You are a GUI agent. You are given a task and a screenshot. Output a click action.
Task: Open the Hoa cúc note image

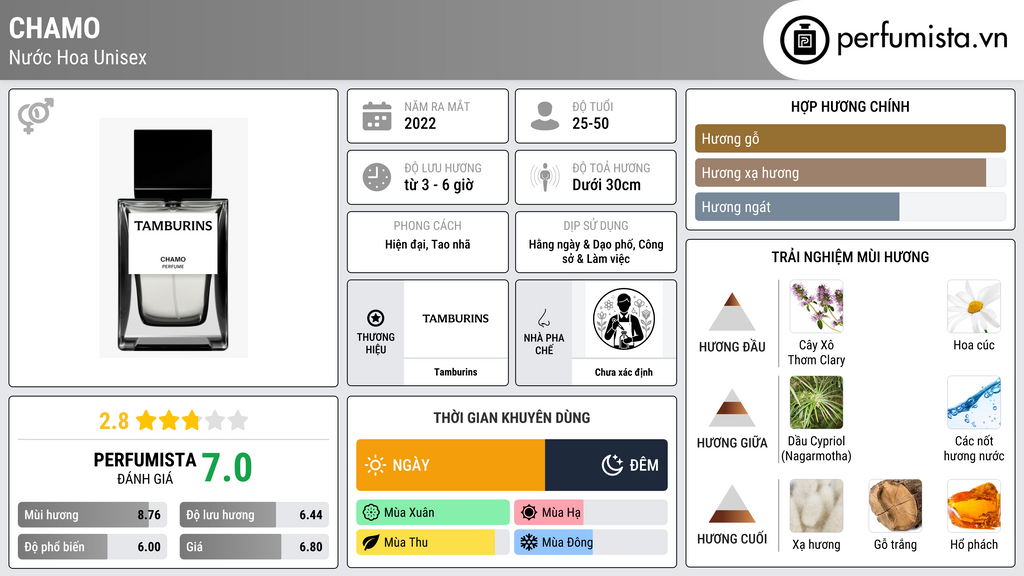pyautogui.click(x=974, y=307)
